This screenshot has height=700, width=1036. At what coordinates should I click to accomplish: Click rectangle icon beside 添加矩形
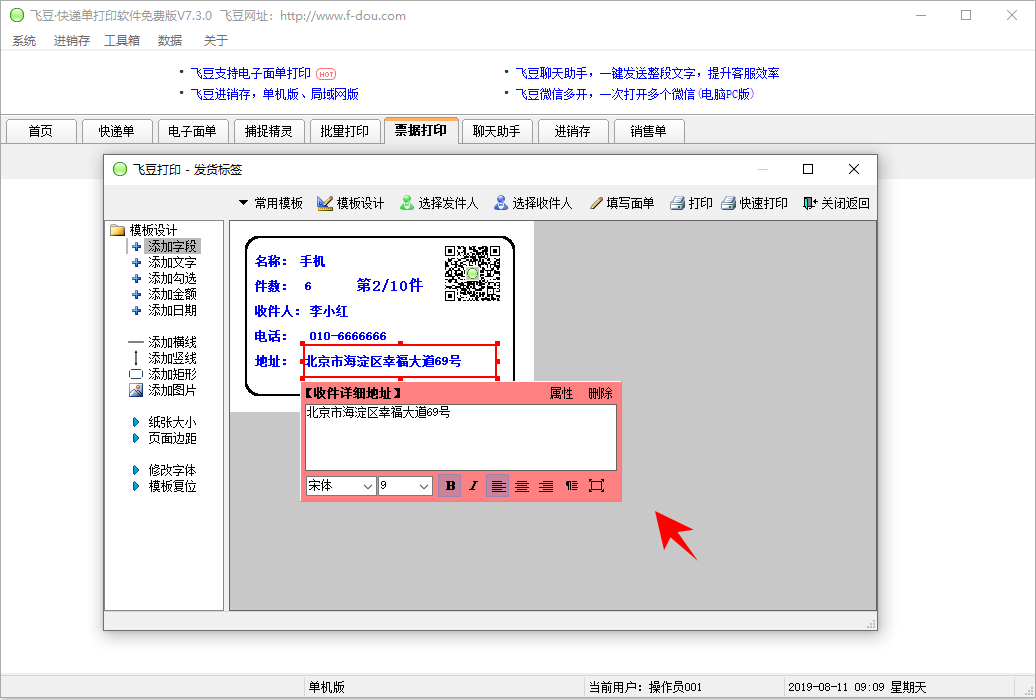coord(136,374)
